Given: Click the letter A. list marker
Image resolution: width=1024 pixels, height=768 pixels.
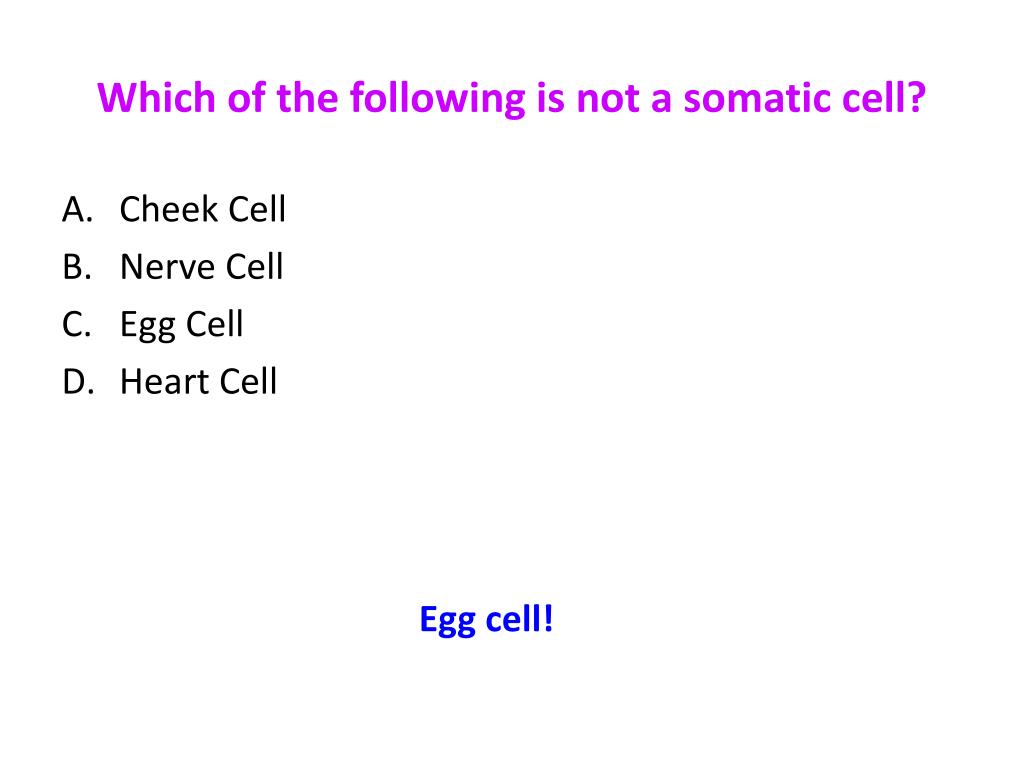Looking at the screenshot, I should tap(78, 210).
